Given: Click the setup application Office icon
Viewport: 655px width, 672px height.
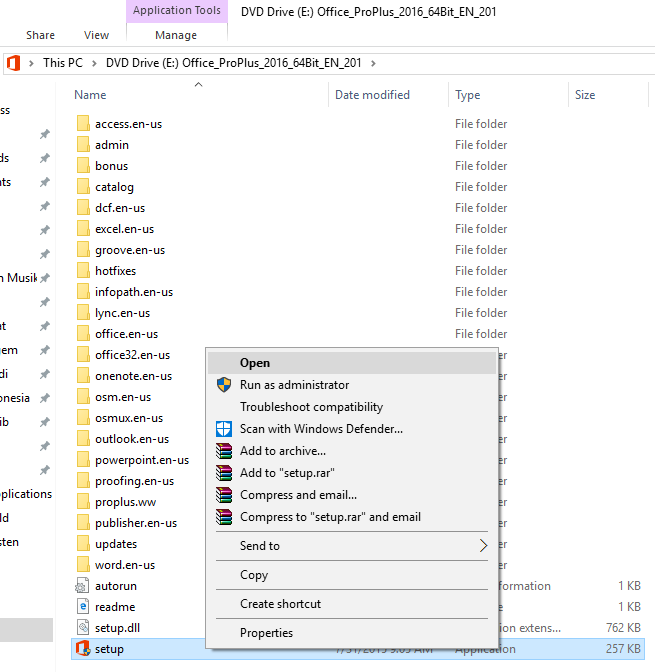Looking at the screenshot, I should [x=83, y=648].
